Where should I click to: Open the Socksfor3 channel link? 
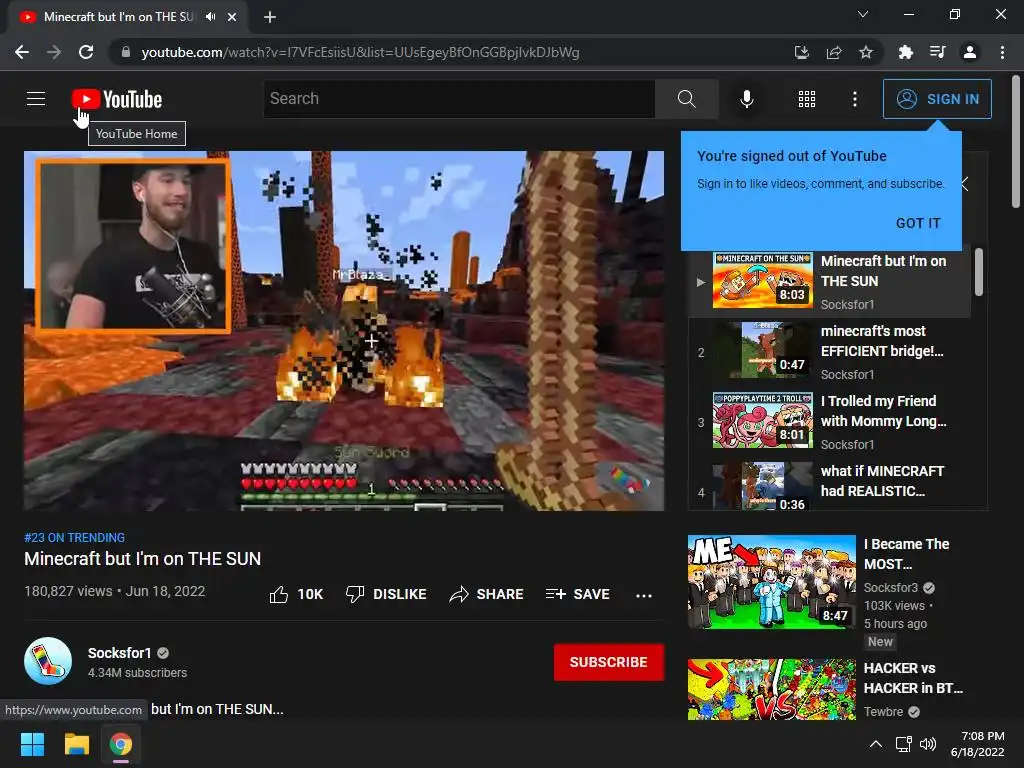[891, 588]
